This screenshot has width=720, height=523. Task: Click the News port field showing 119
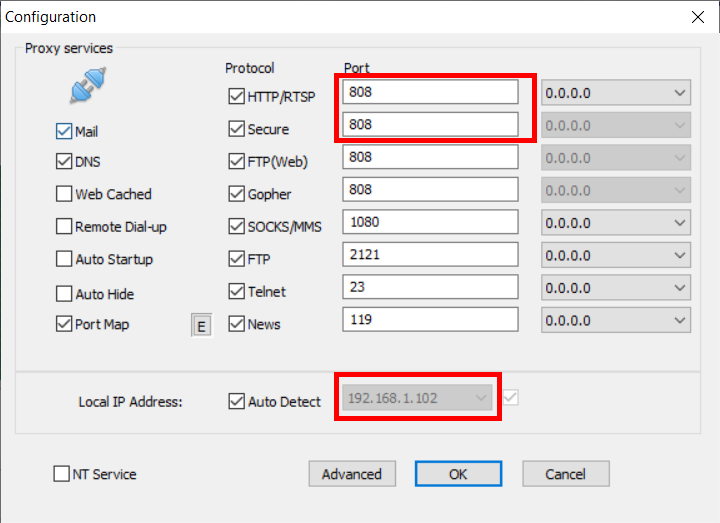tap(430, 320)
